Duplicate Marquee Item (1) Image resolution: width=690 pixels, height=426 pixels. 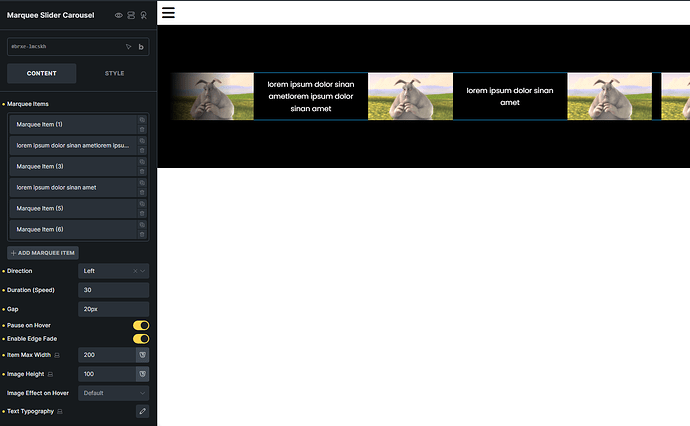click(x=142, y=120)
